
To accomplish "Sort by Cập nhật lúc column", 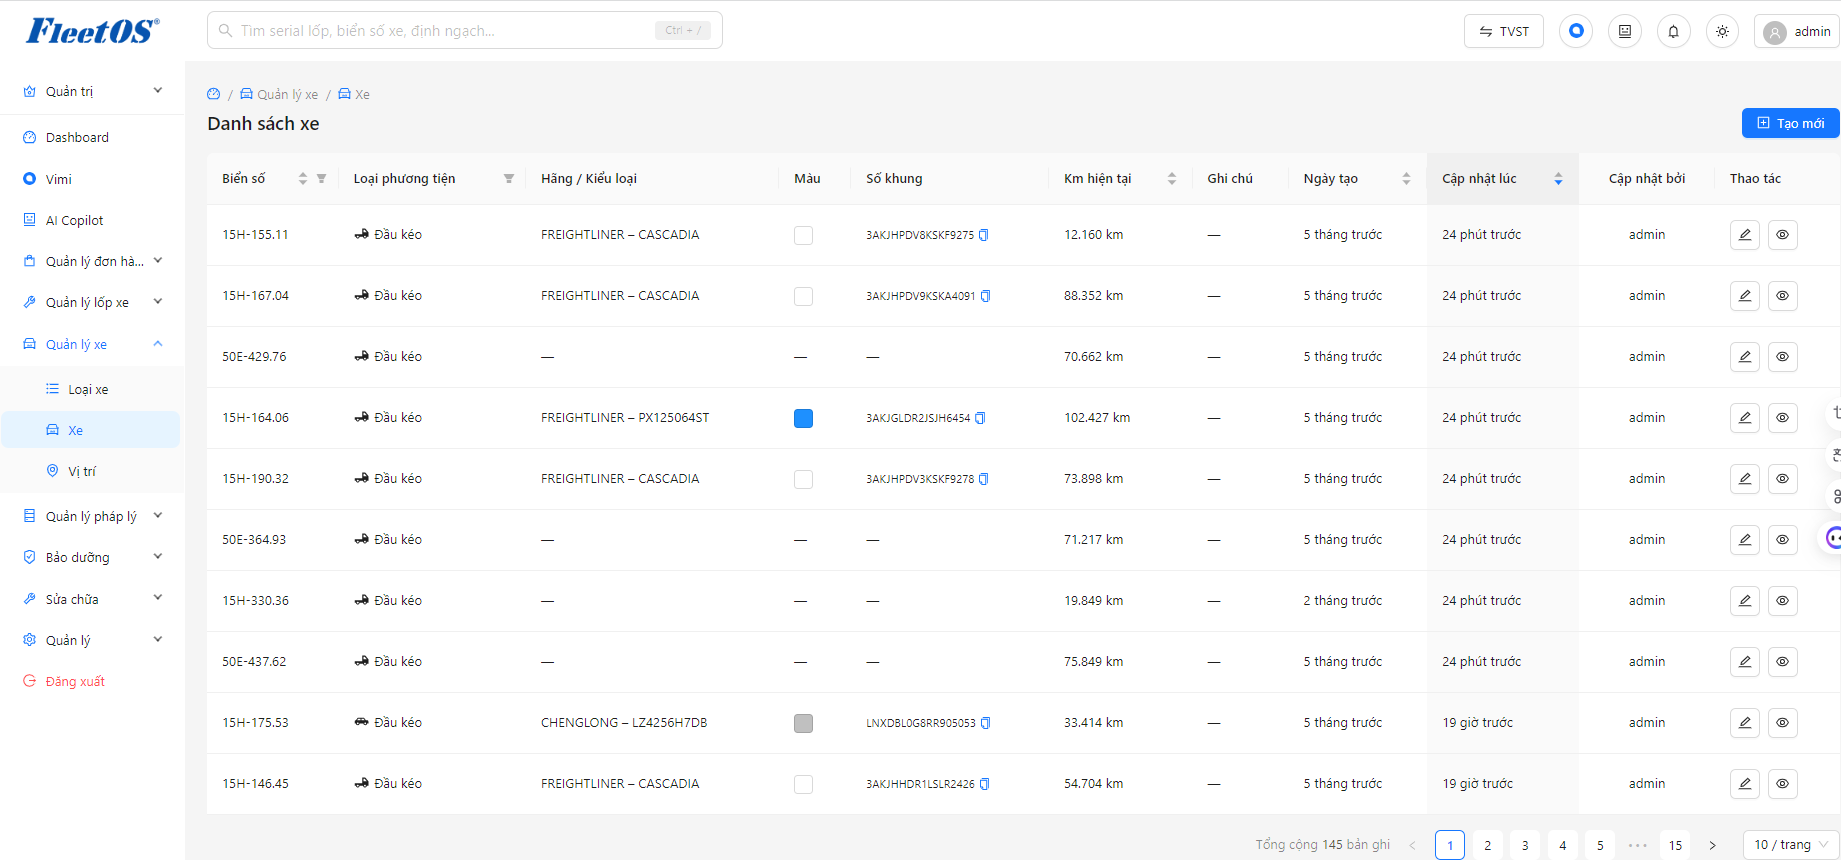I will click(x=1558, y=179).
